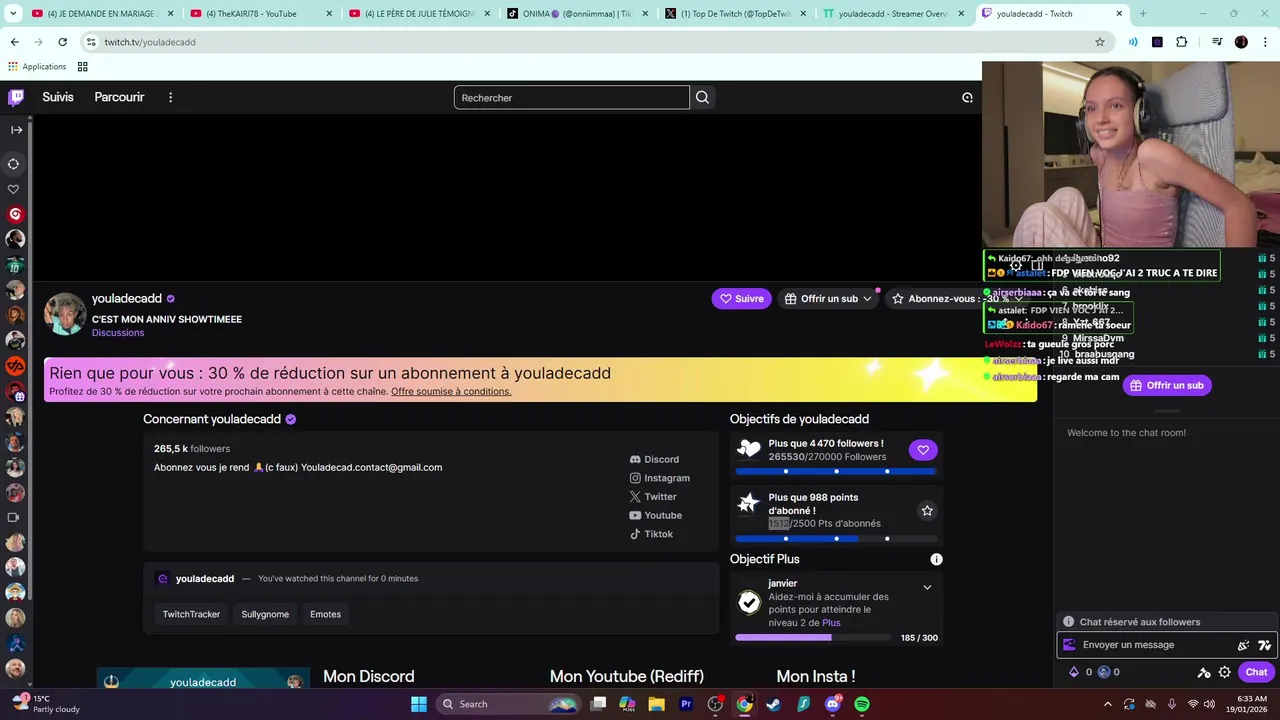The image size is (1280, 720).
Task: Open the chat moderation hammer icon
Action: pyautogui.click(x=1204, y=672)
